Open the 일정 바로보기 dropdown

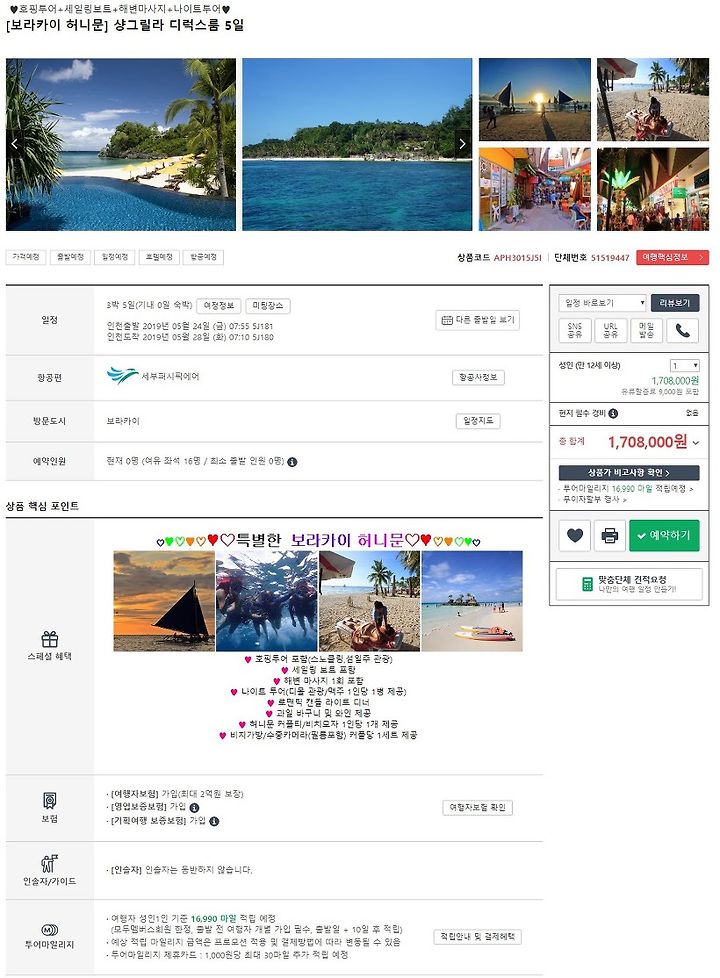click(x=602, y=303)
